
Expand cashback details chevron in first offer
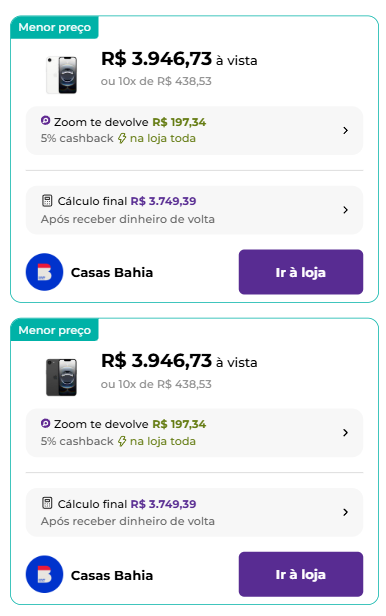[x=346, y=130]
